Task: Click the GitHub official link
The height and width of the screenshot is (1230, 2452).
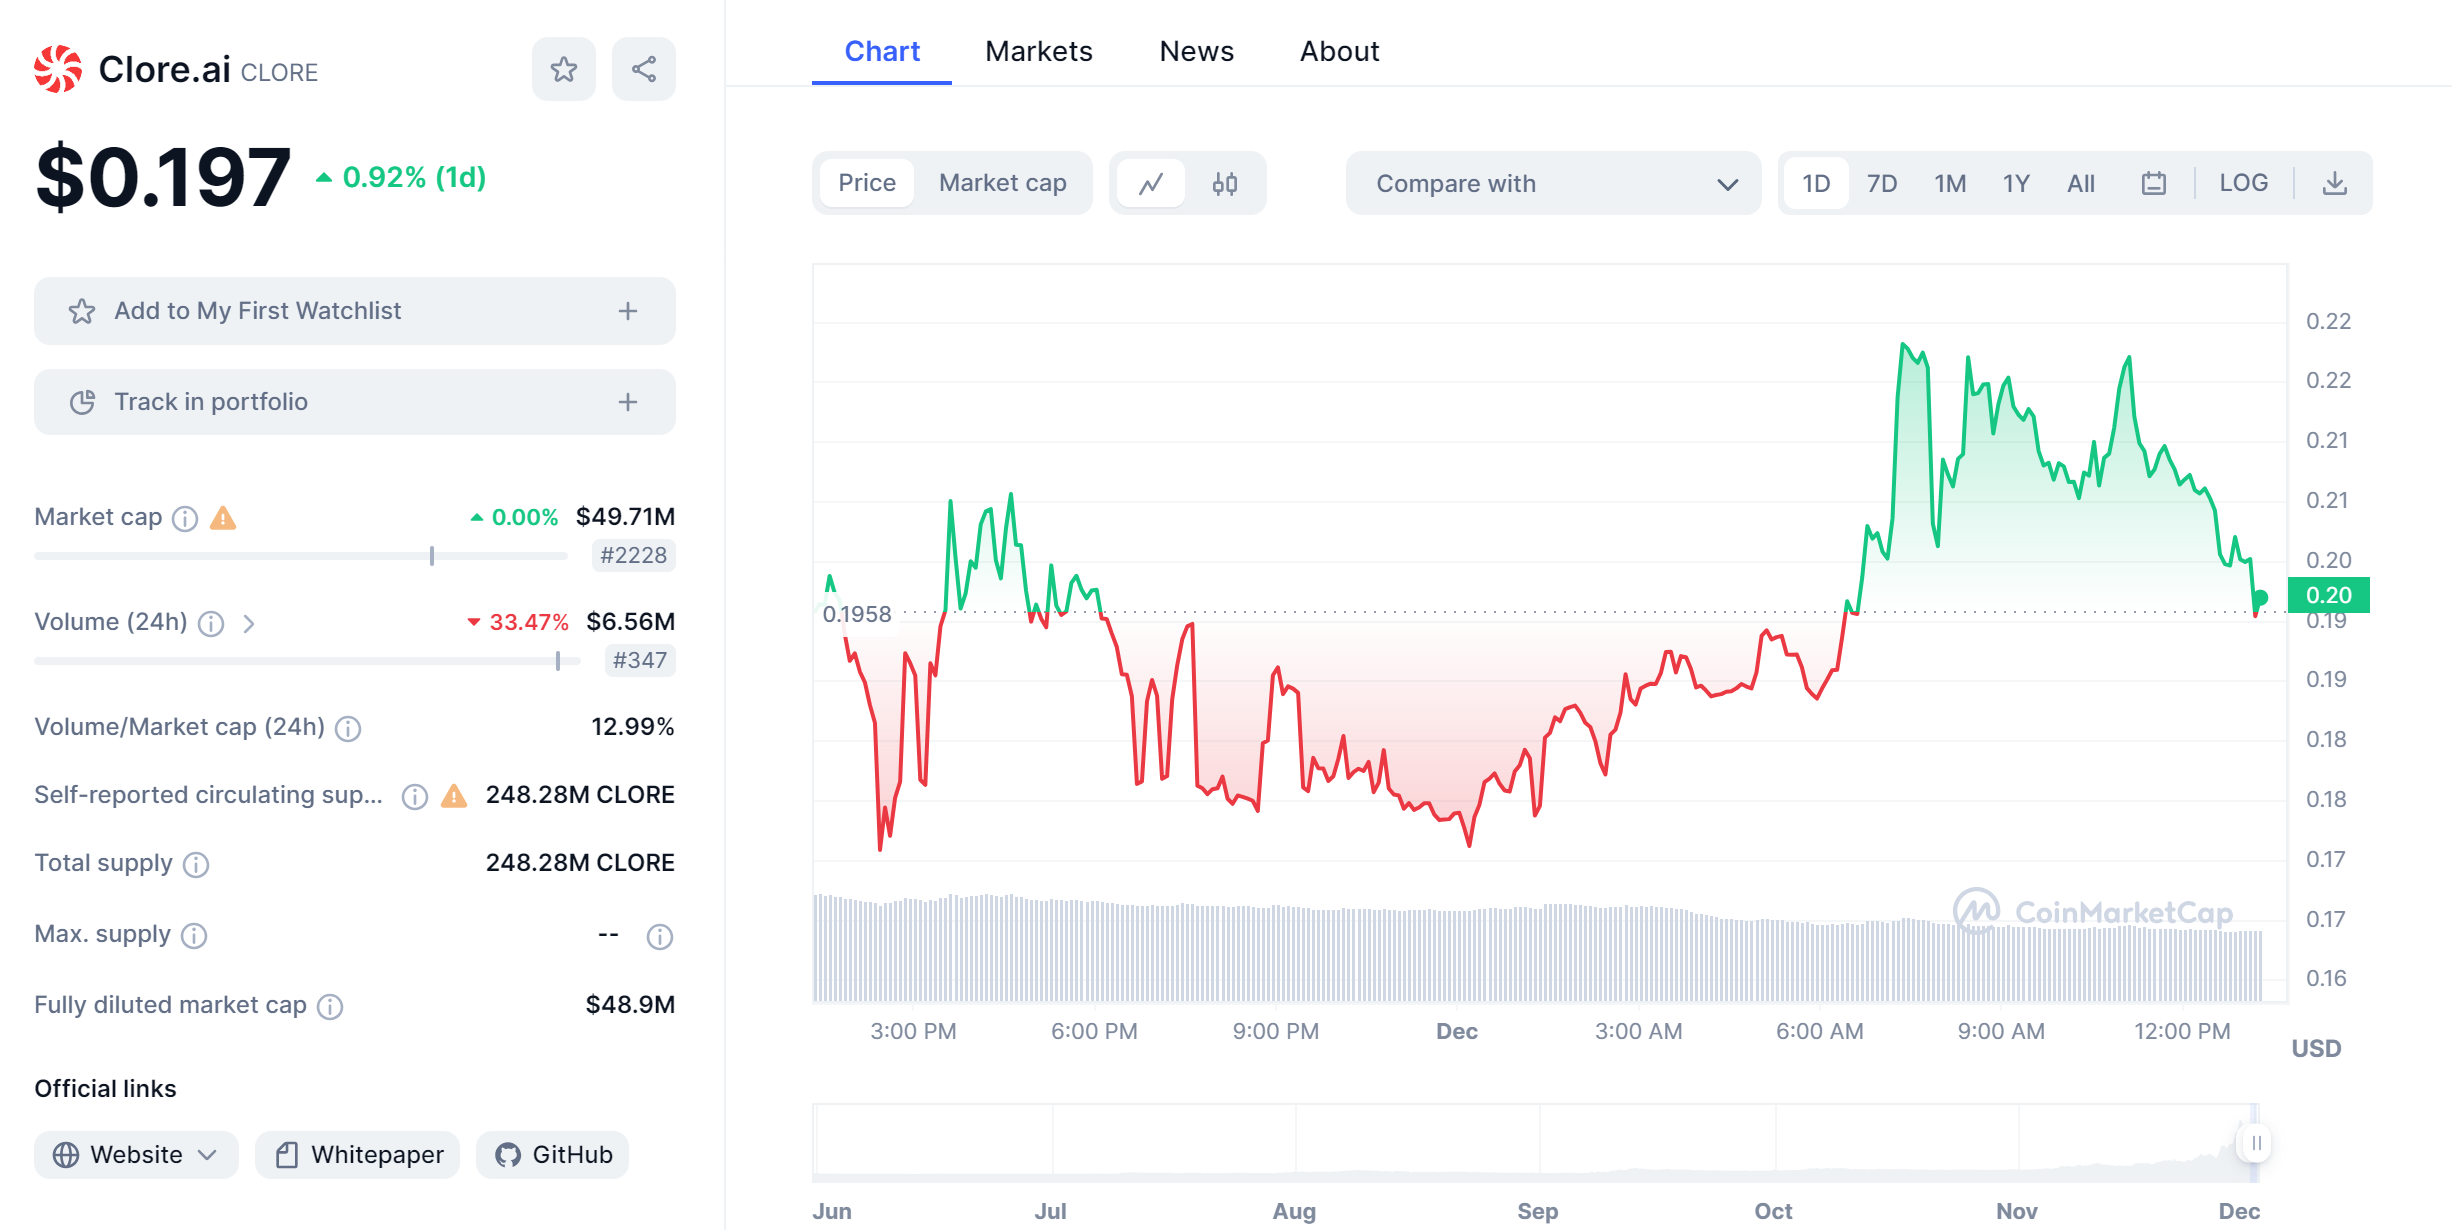Action: click(553, 1155)
